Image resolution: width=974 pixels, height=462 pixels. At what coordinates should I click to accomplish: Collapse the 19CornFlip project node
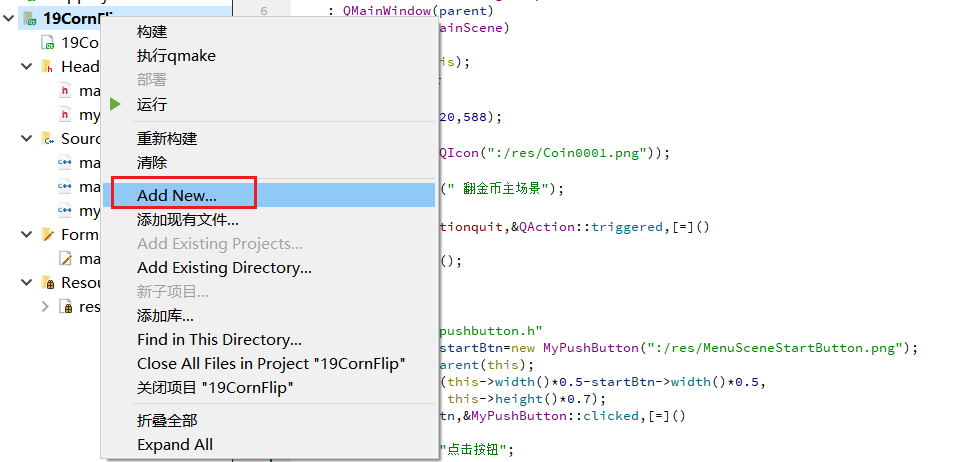(9, 19)
